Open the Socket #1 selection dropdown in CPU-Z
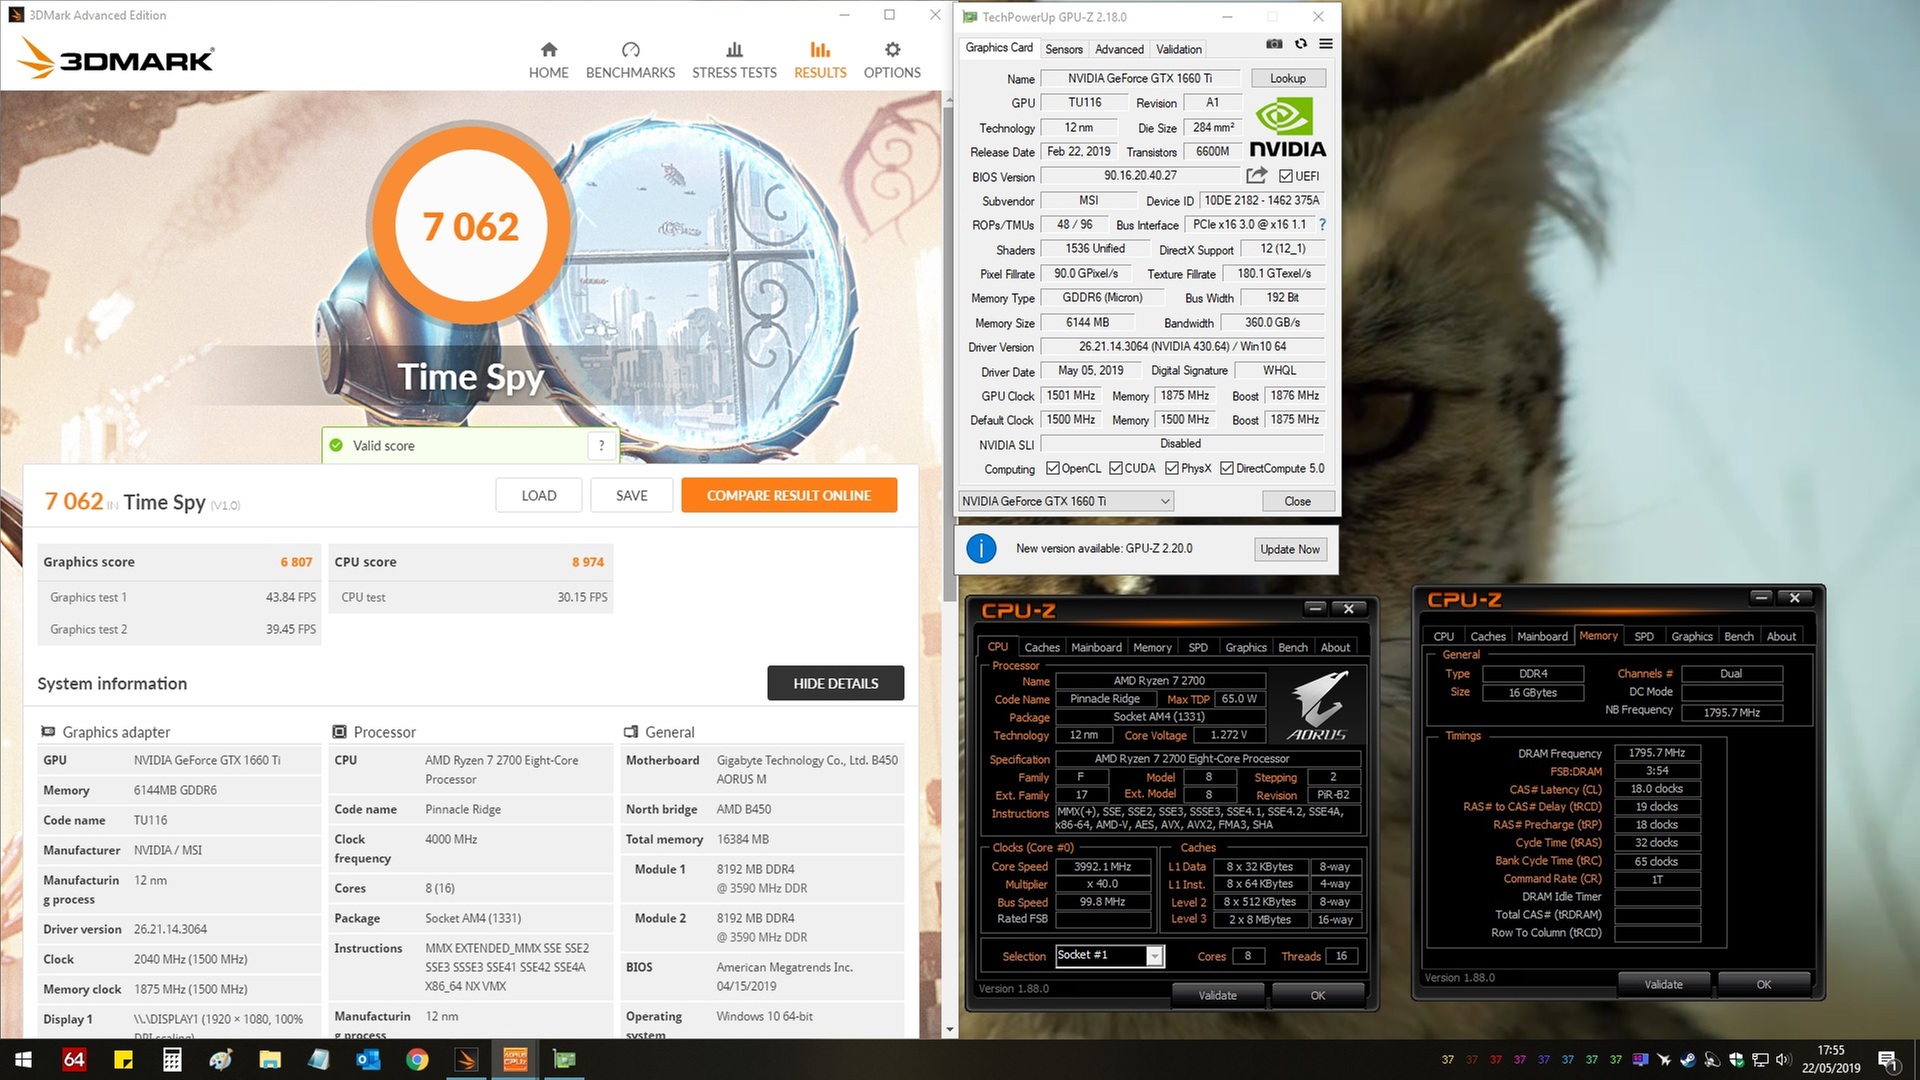Image resolution: width=1920 pixels, height=1080 pixels. click(1110, 956)
